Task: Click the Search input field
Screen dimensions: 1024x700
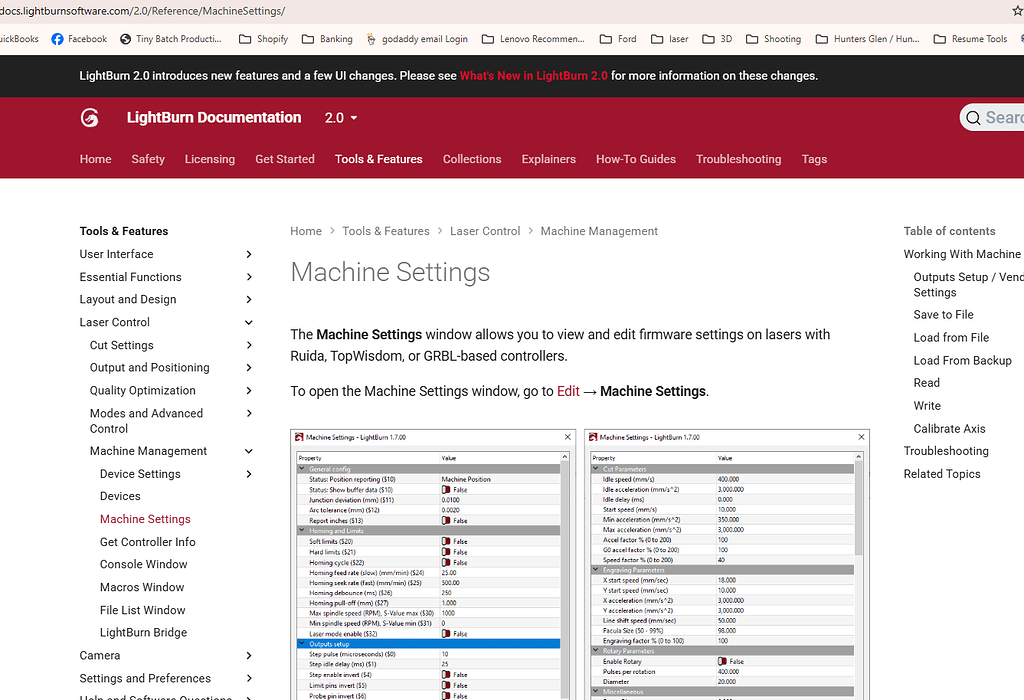Action: [993, 118]
